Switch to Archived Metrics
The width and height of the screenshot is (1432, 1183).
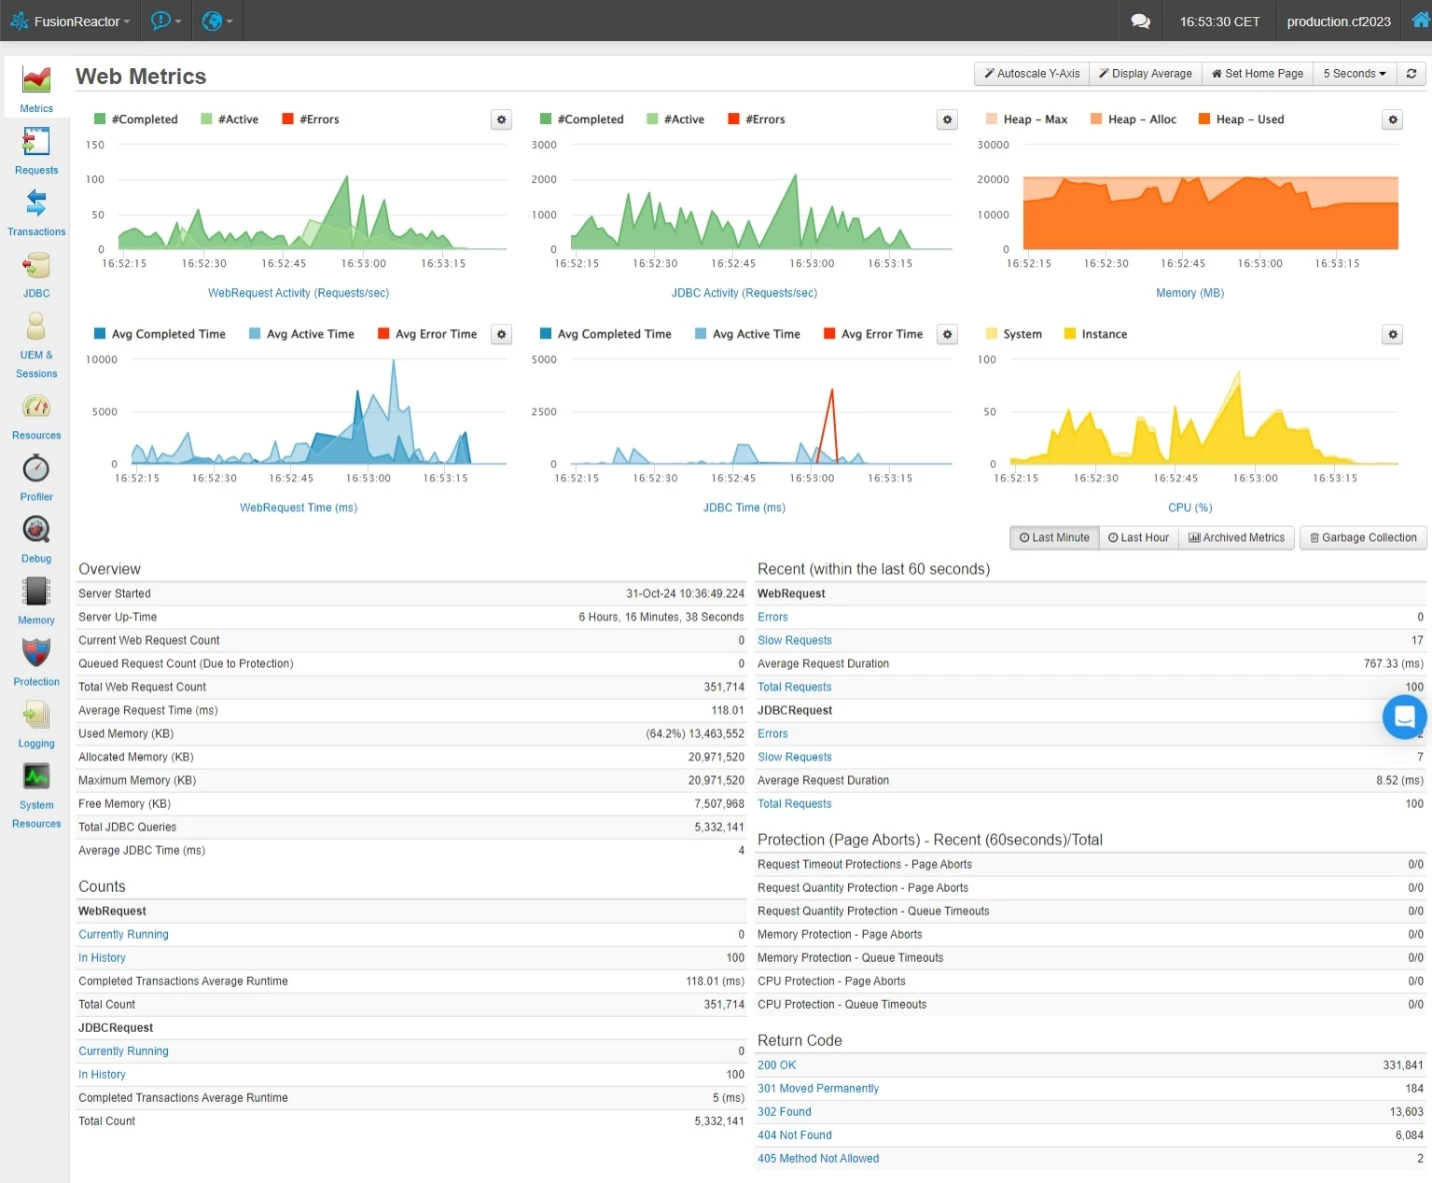[x=1237, y=538]
